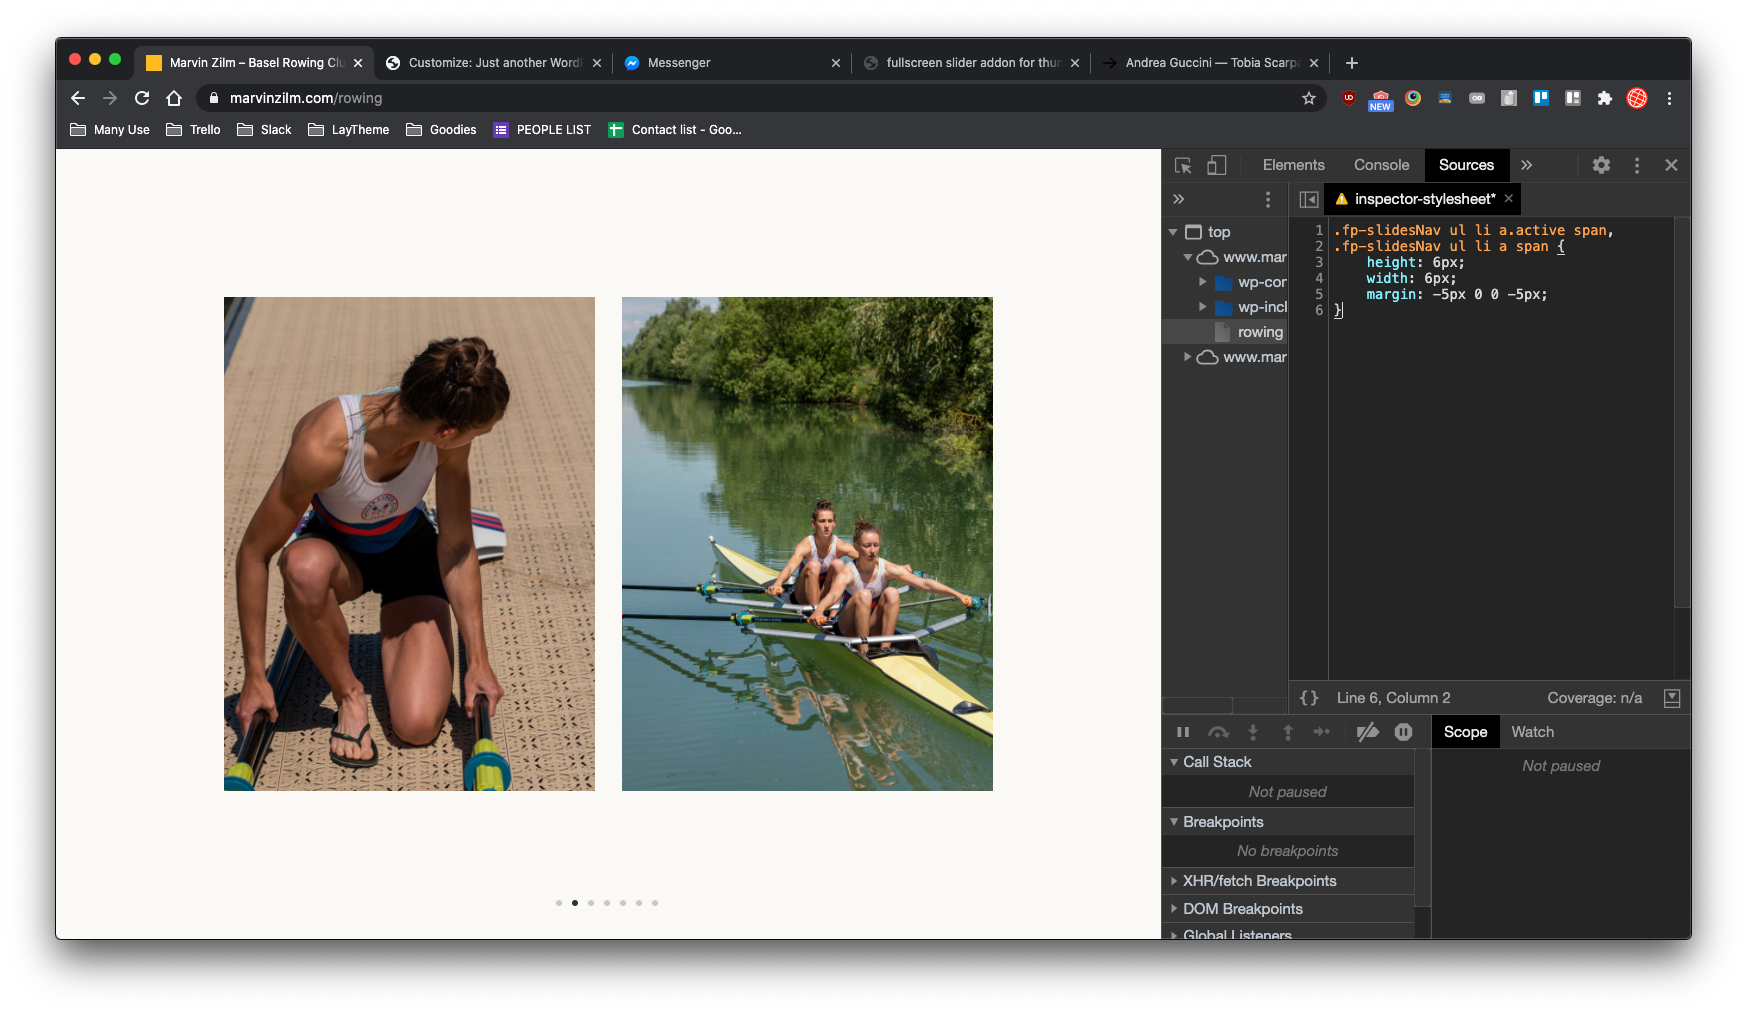Open the Watch tab
Viewport: 1747px width, 1013px height.
(x=1532, y=732)
